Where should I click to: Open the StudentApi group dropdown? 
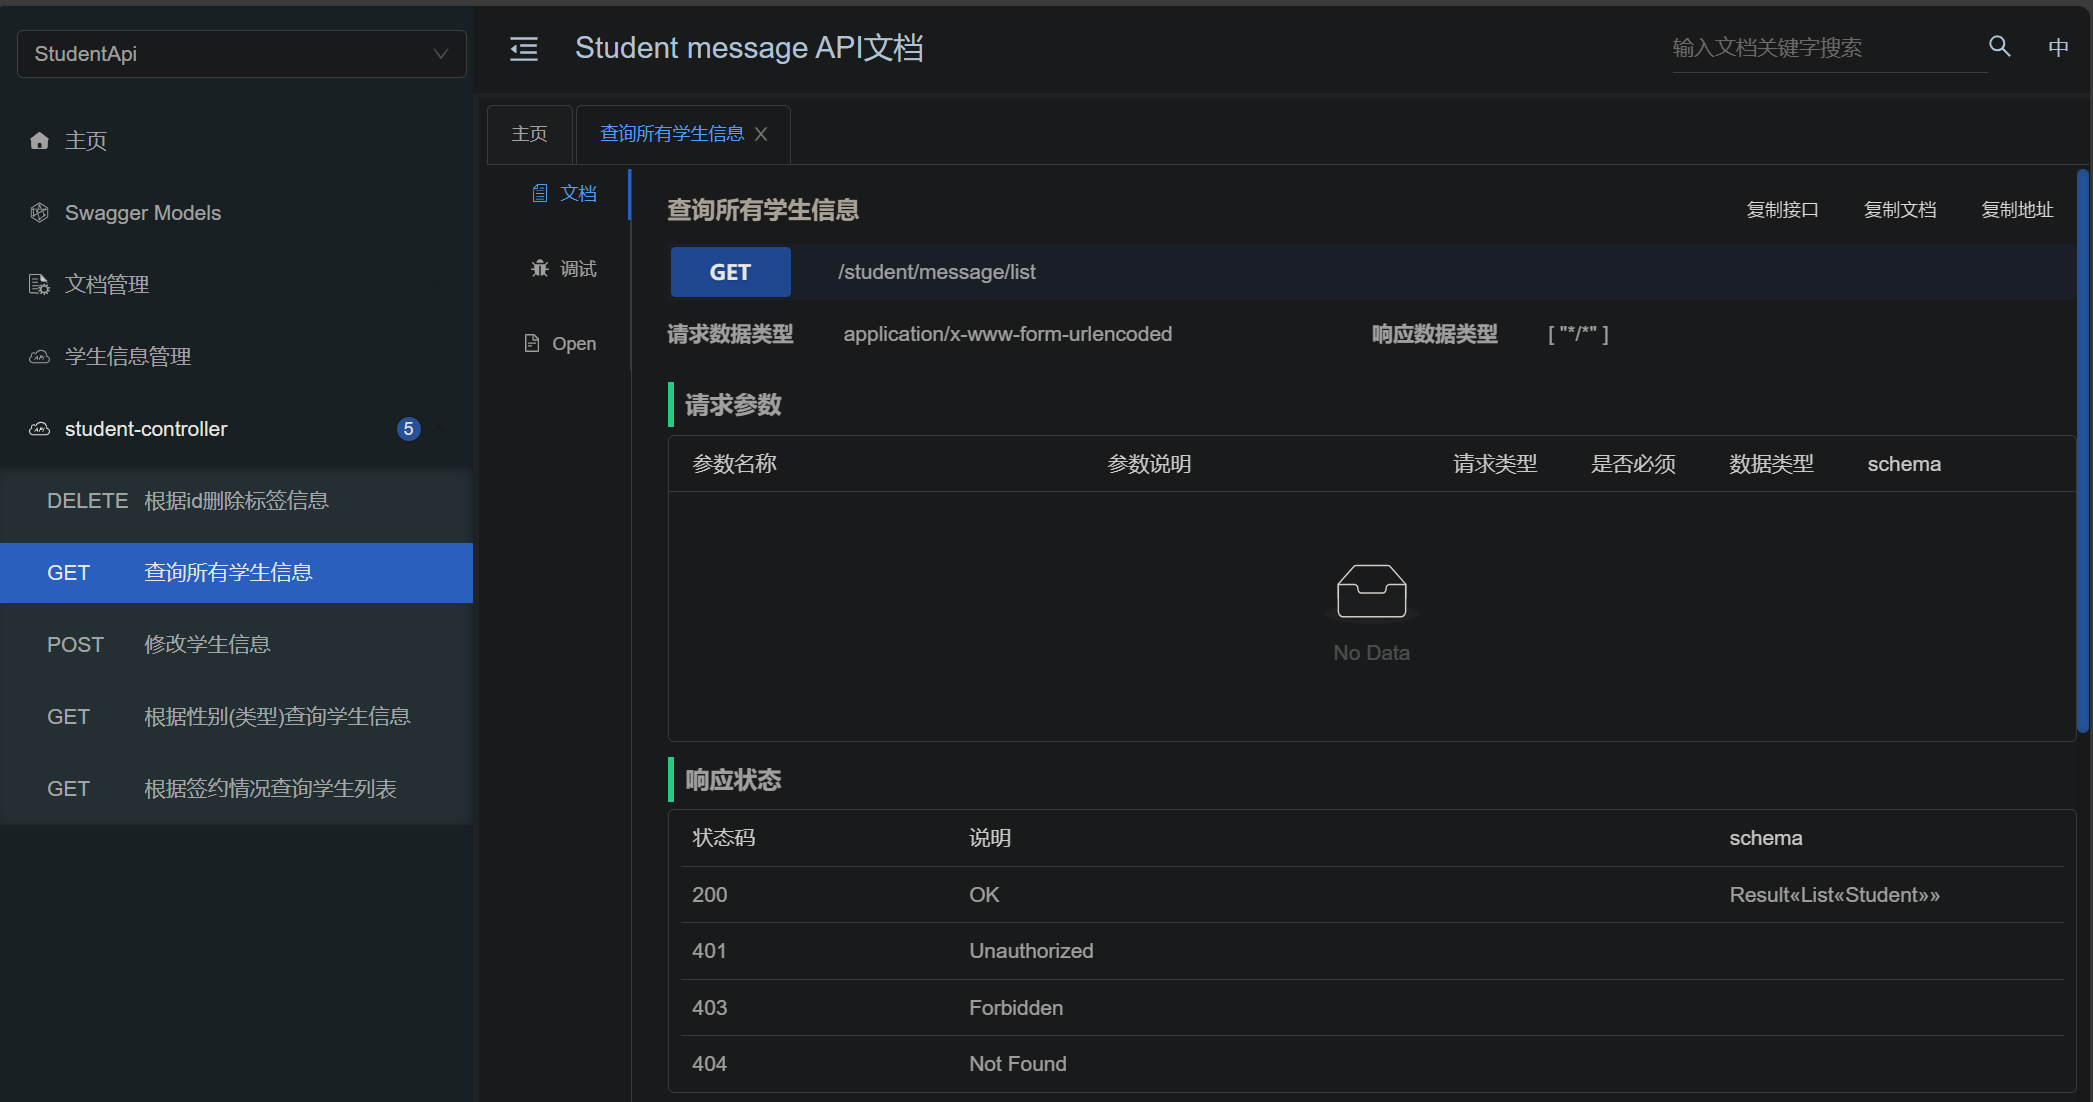(x=241, y=54)
